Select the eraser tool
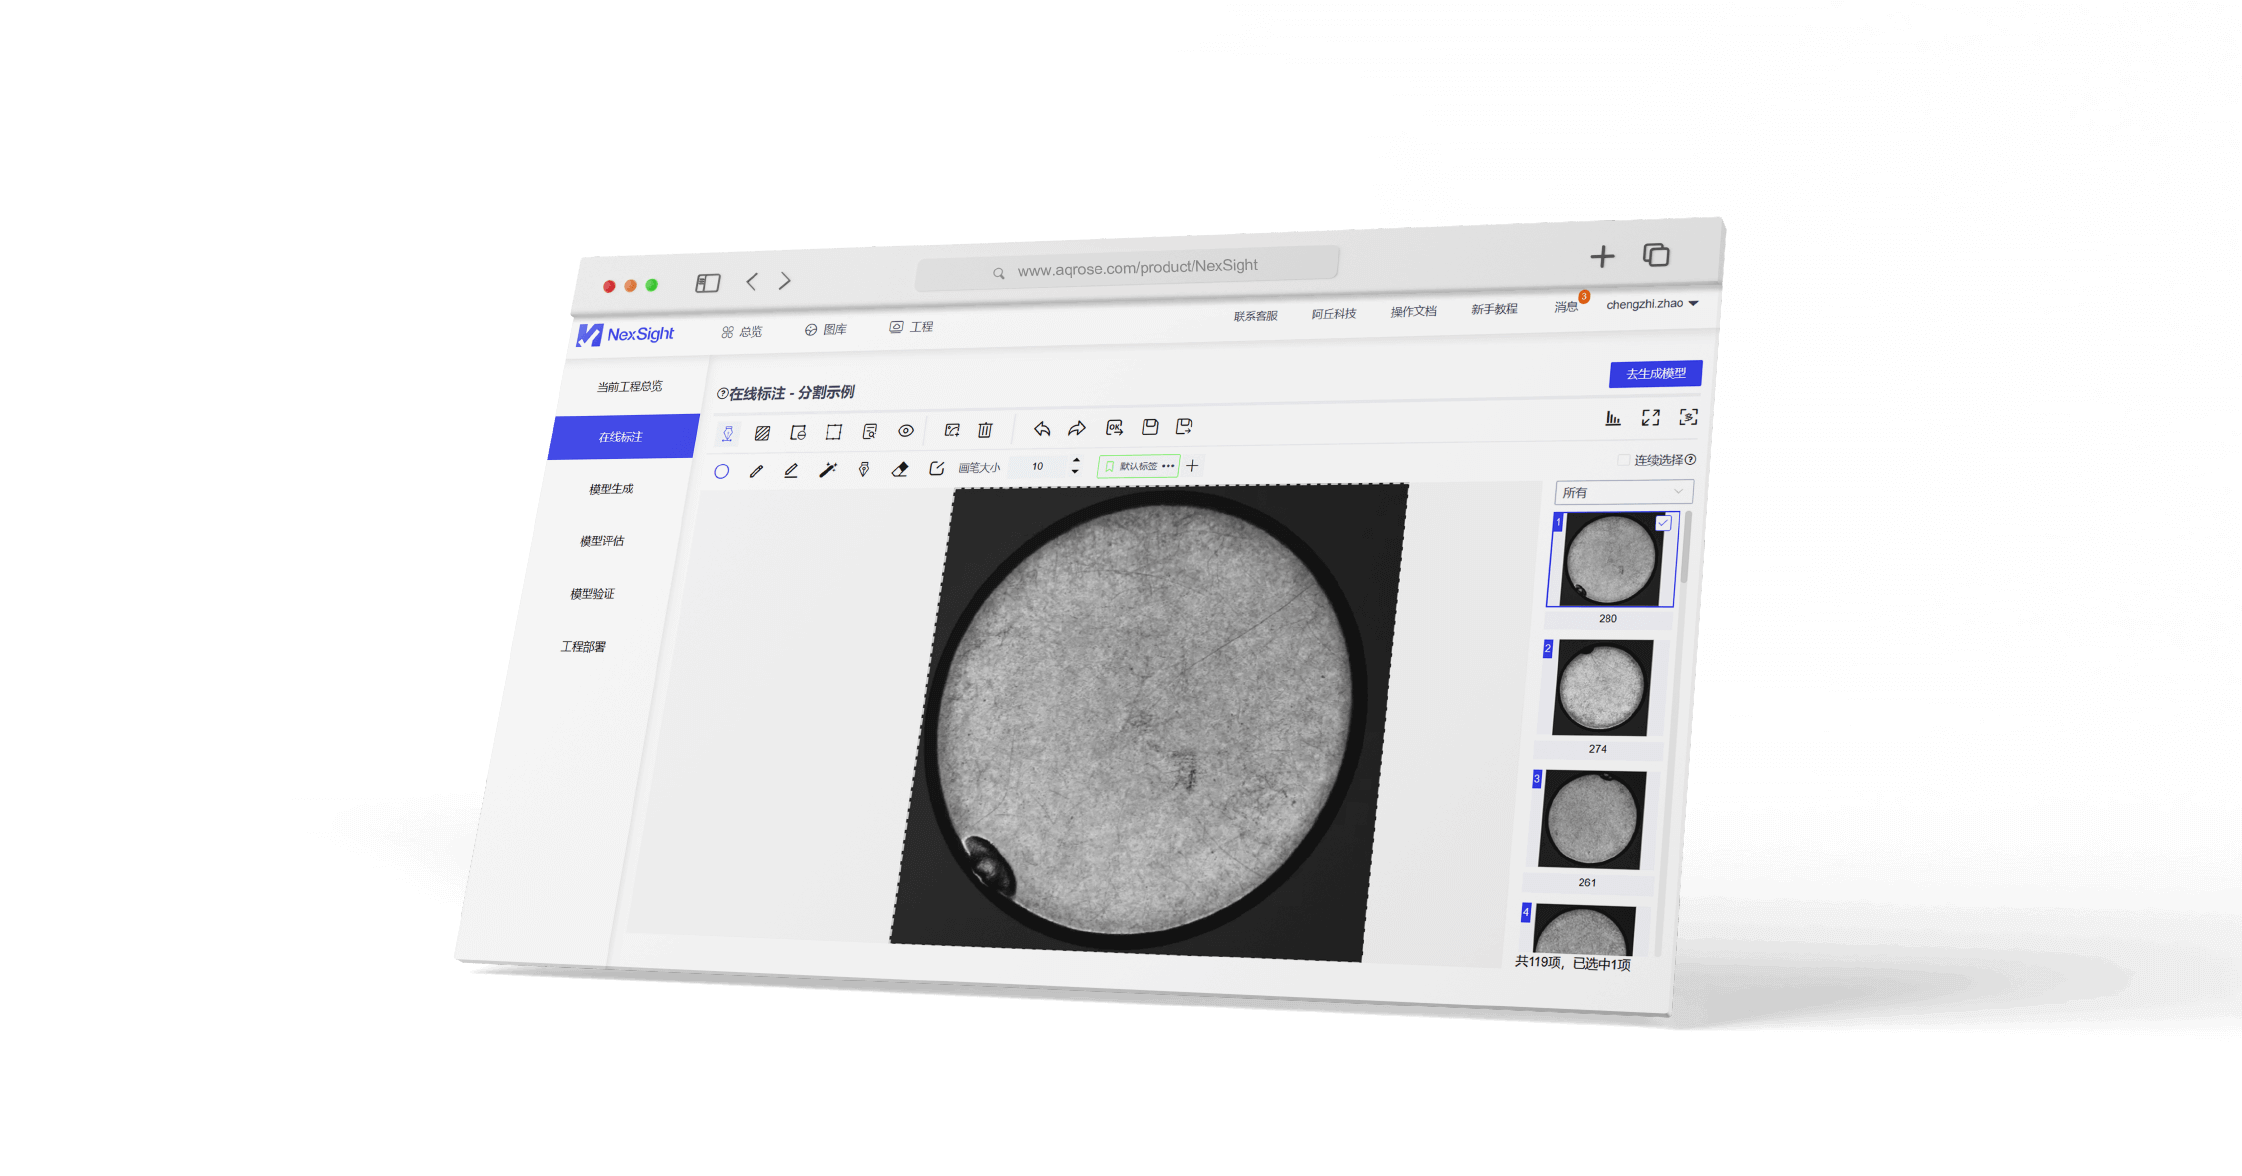Image resolution: width=2242 pixels, height=1176 pixels. tap(900, 468)
